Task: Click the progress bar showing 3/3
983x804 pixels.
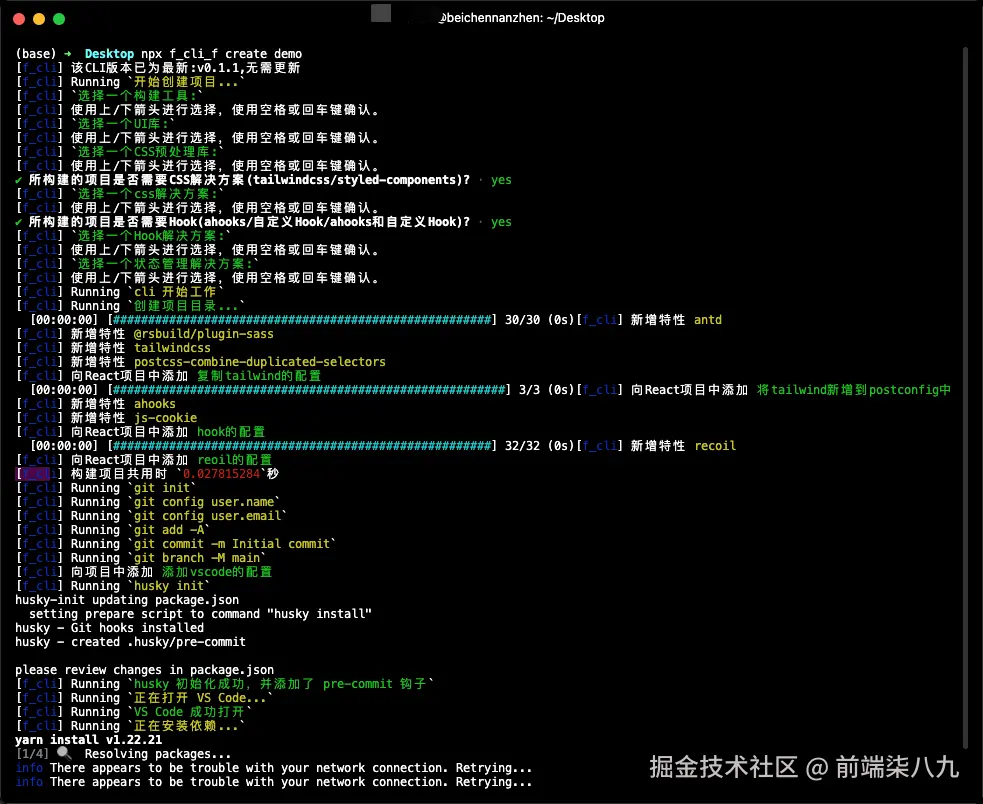Action: [309, 390]
